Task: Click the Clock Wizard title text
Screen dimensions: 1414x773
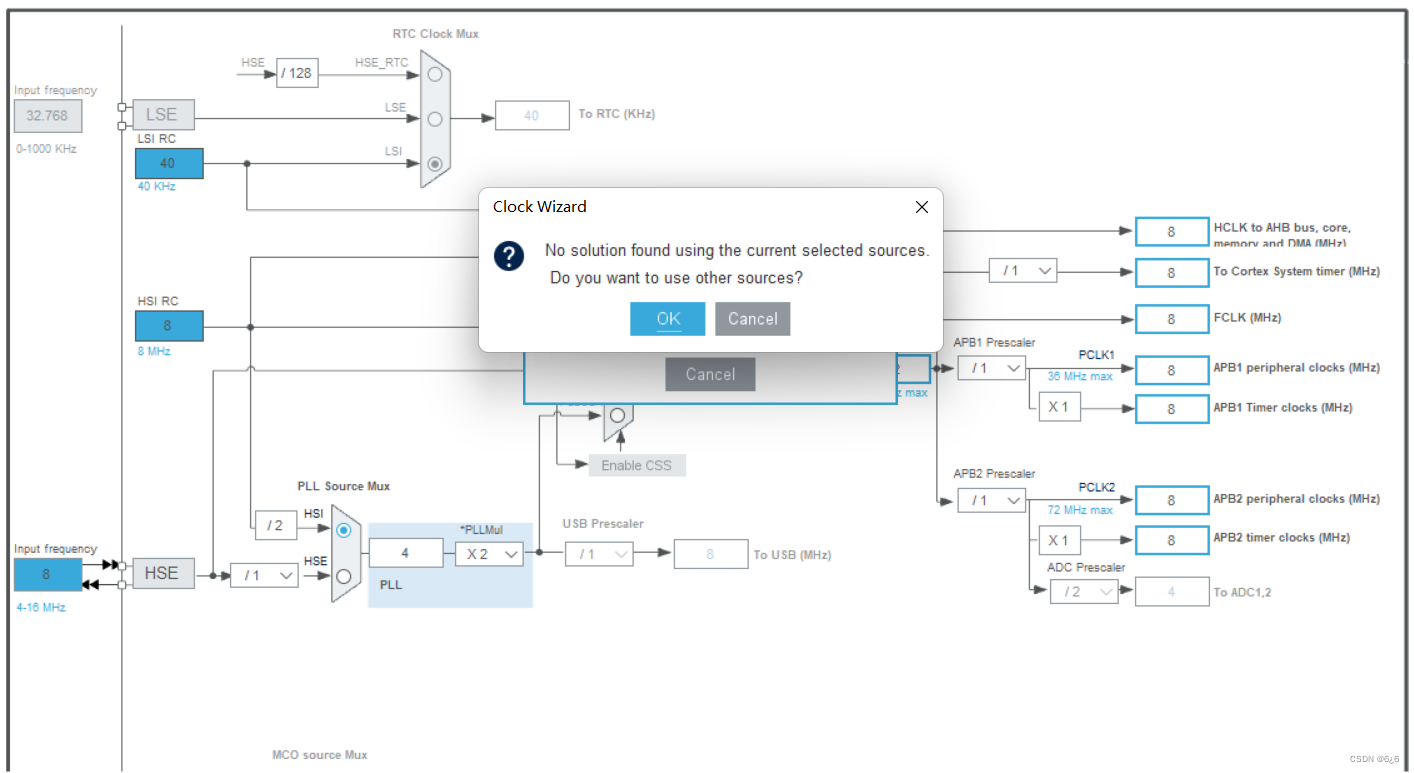Action: [540, 207]
